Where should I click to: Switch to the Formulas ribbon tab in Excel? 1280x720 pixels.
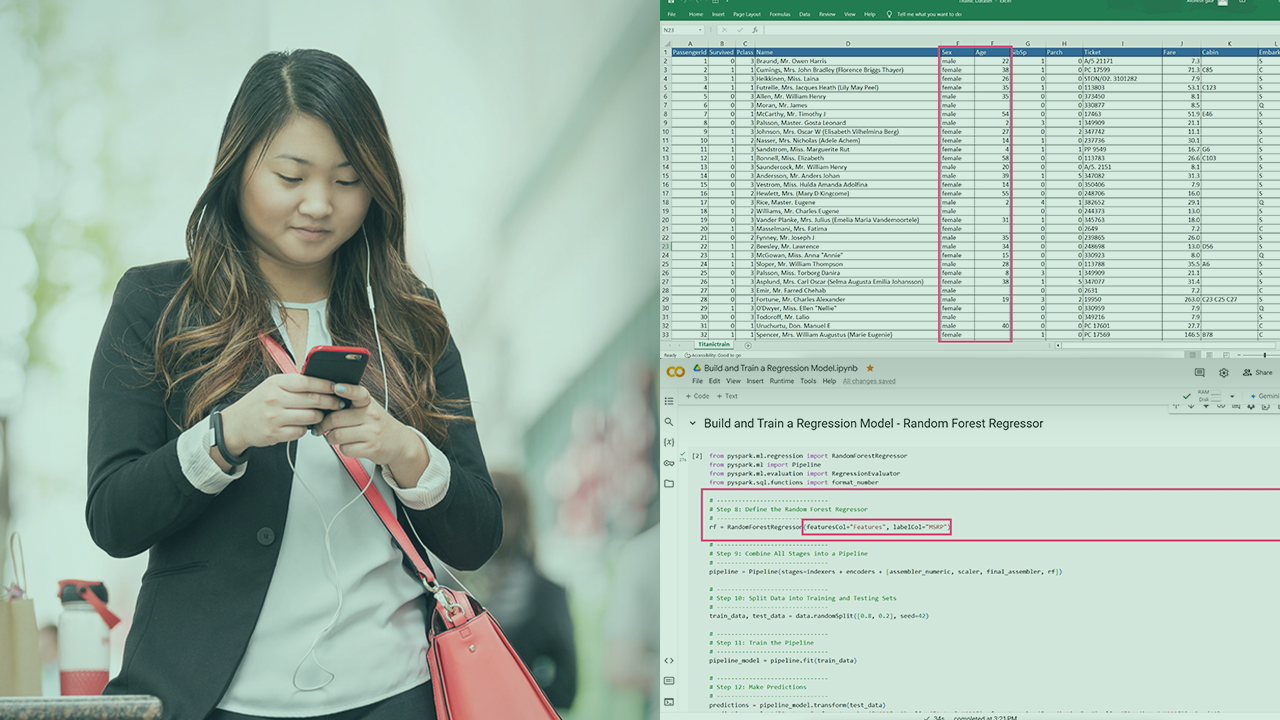(779, 15)
